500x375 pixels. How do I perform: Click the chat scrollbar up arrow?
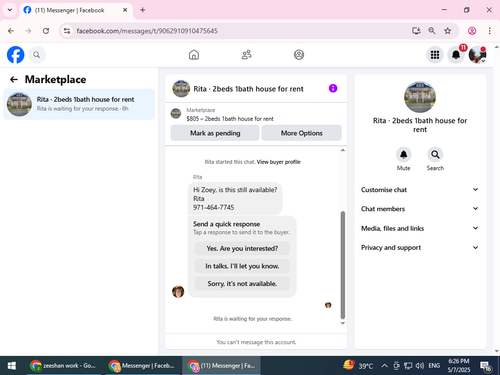click(343, 150)
